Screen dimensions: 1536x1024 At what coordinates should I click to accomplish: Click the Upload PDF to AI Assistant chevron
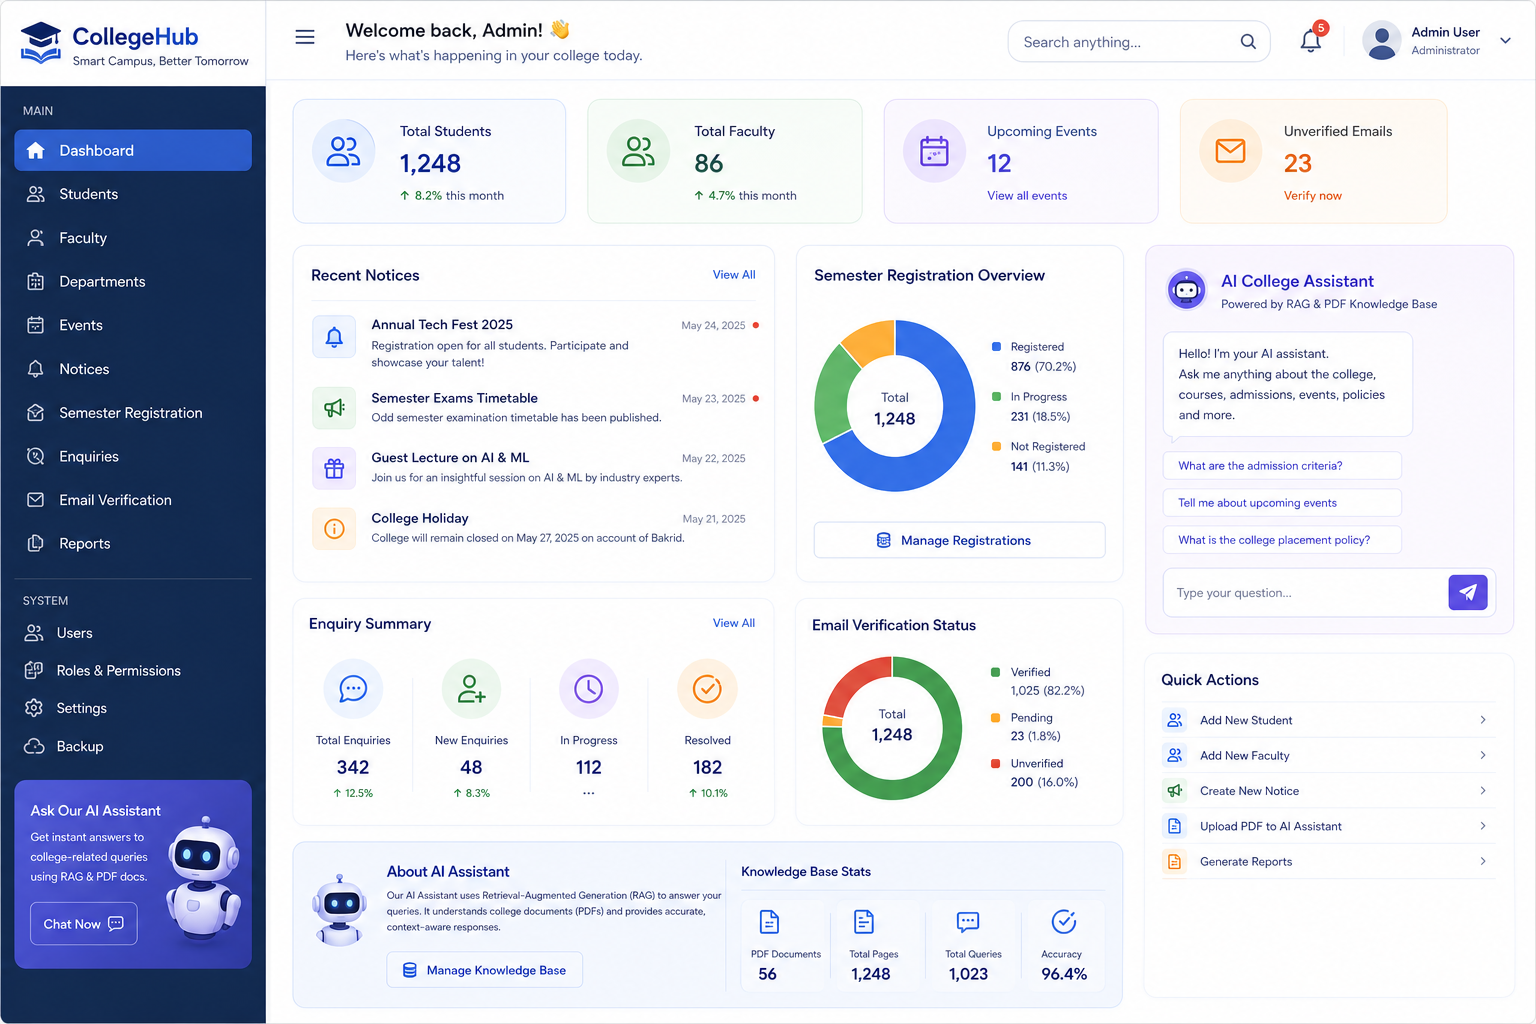coord(1483,826)
